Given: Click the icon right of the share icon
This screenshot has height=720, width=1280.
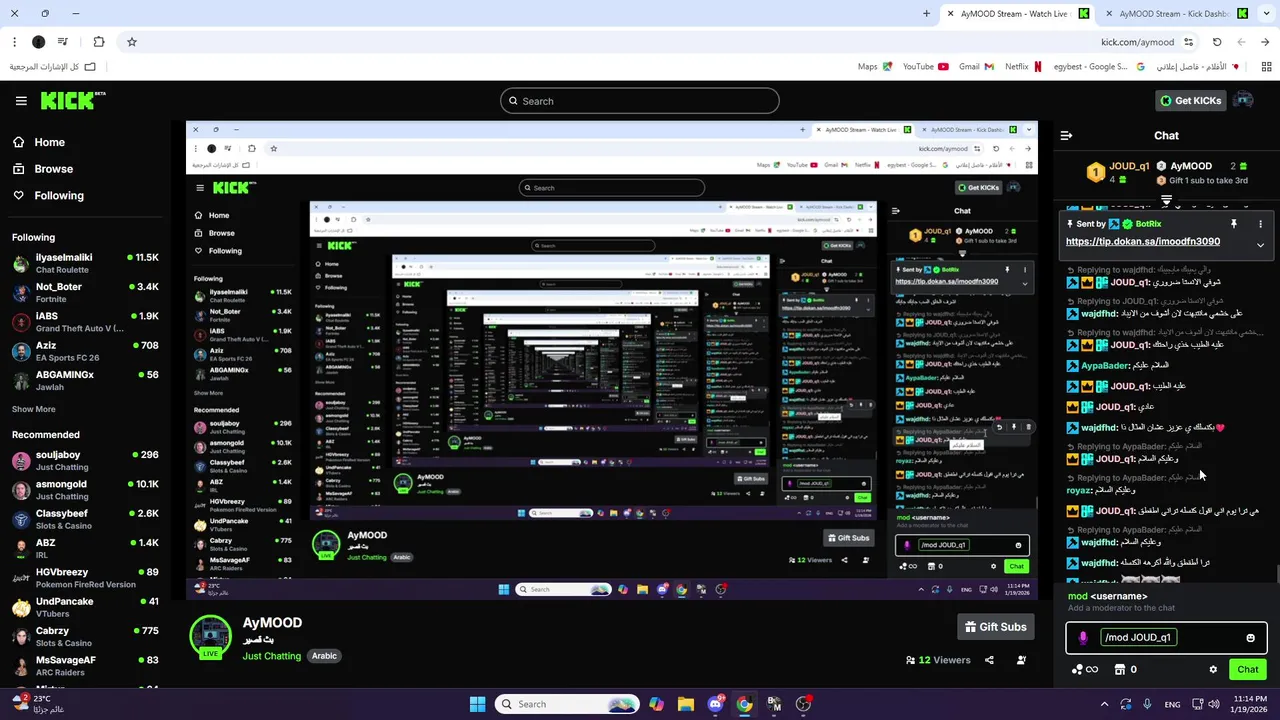Looking at the screenshot, I should click(x=1021, y=660).
